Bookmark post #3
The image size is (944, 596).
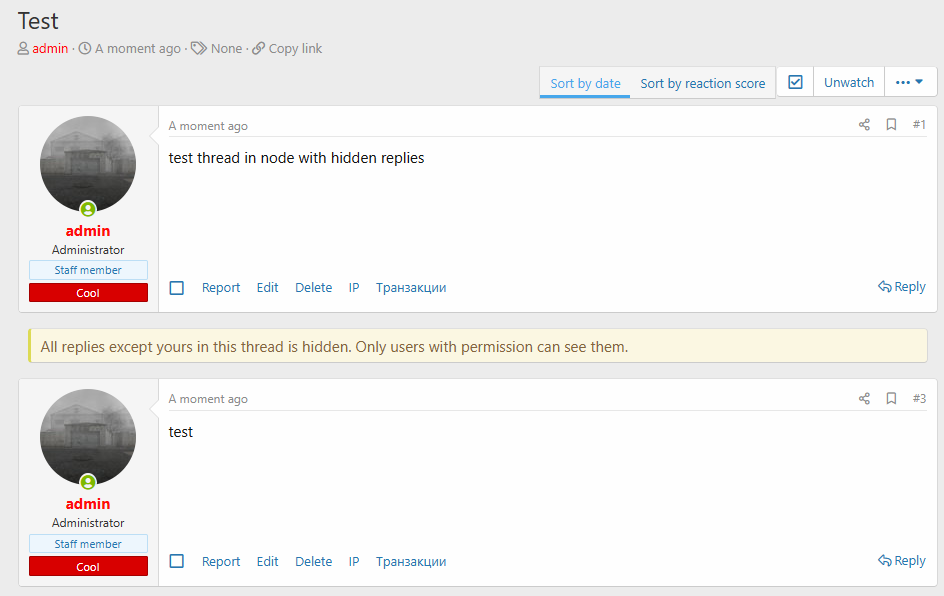point(891,399)
